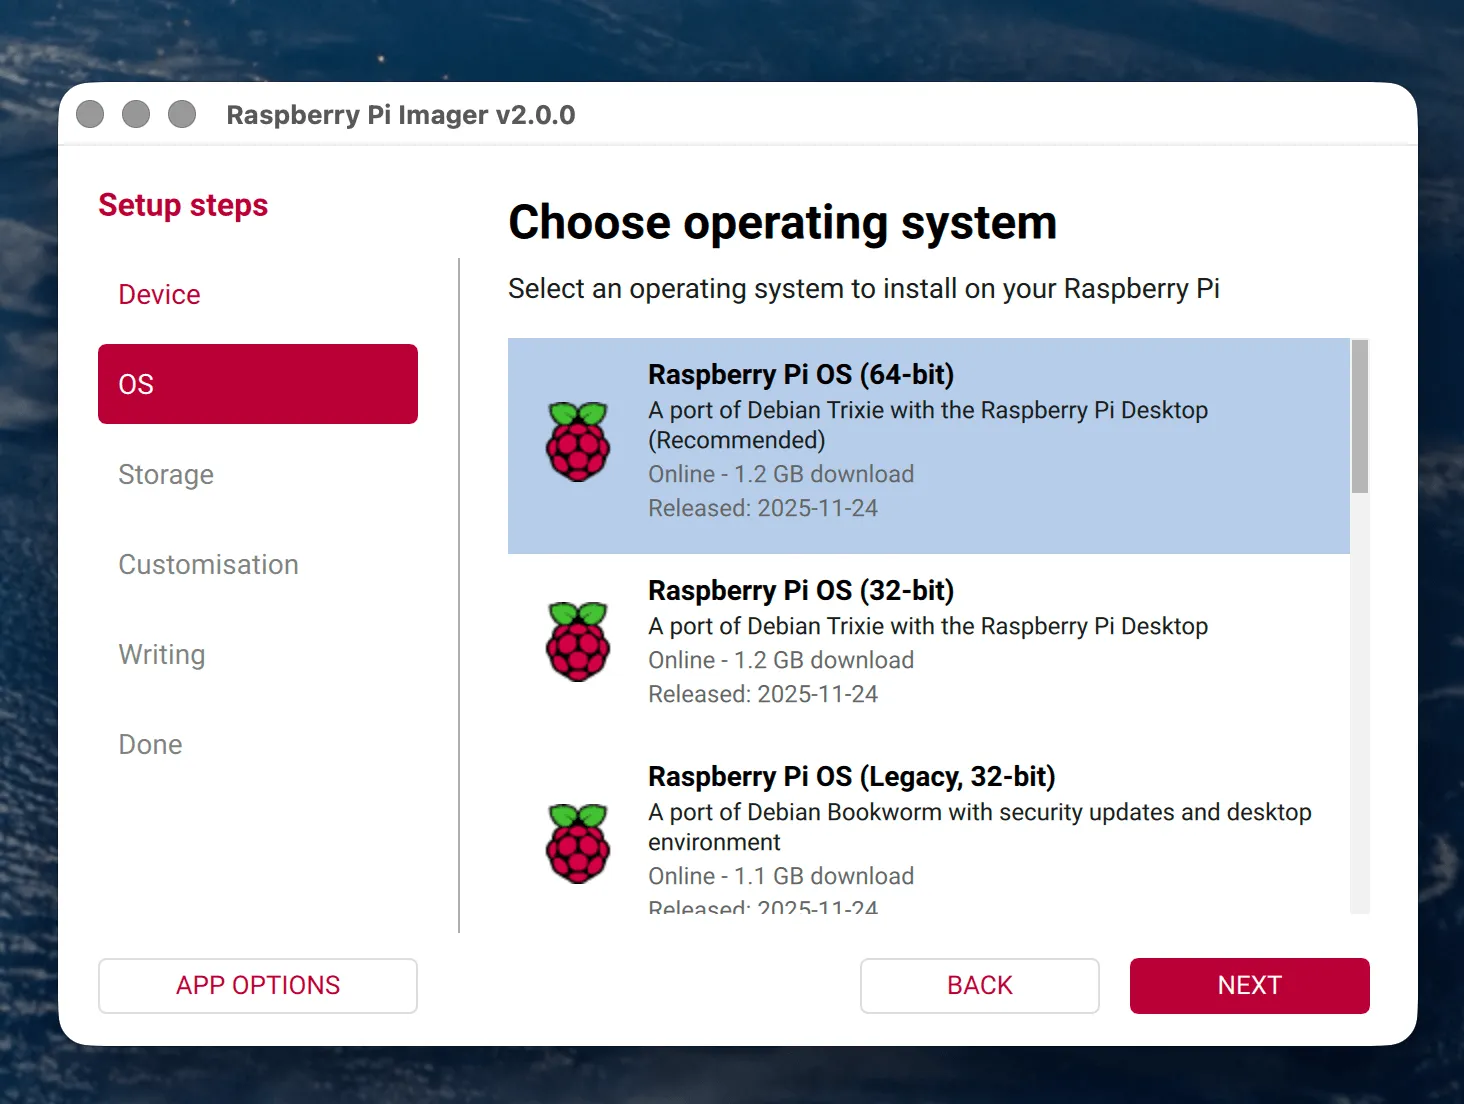This screenshot has height=1104, width=1464.
Task: Select the Done step in sidebar
Action: coord(258,744)
